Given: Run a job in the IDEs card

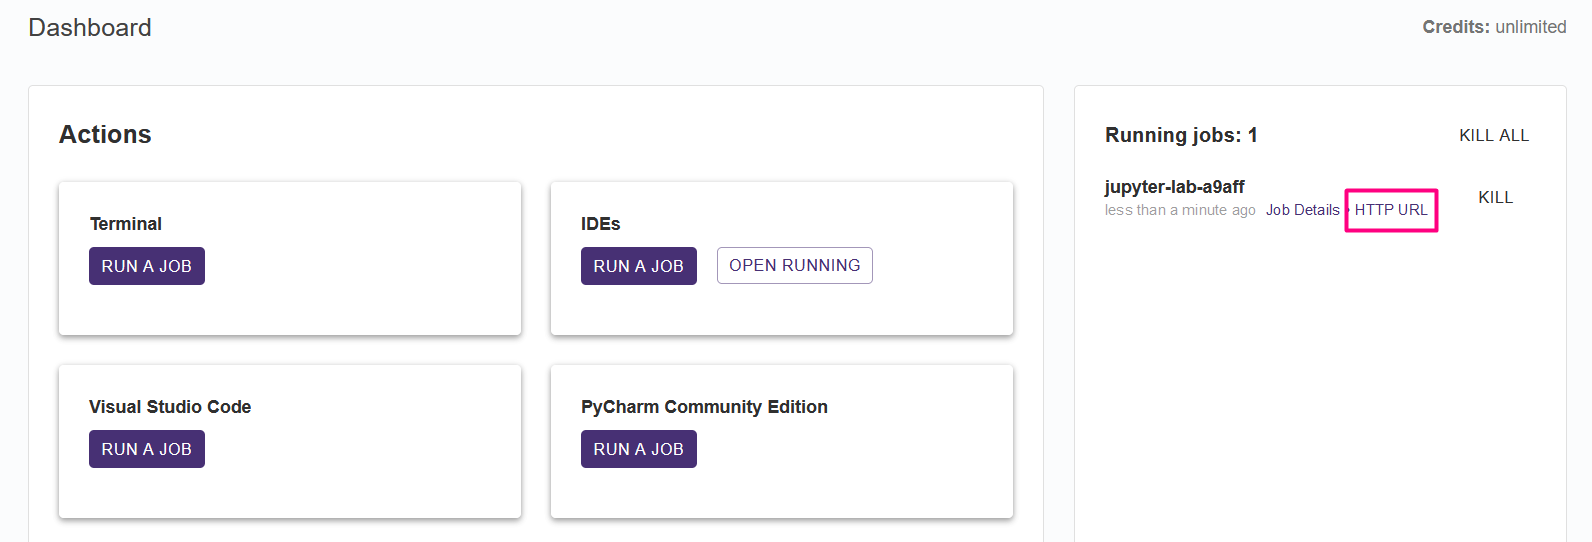Looking at the screenshot, I should coord(639,266).
